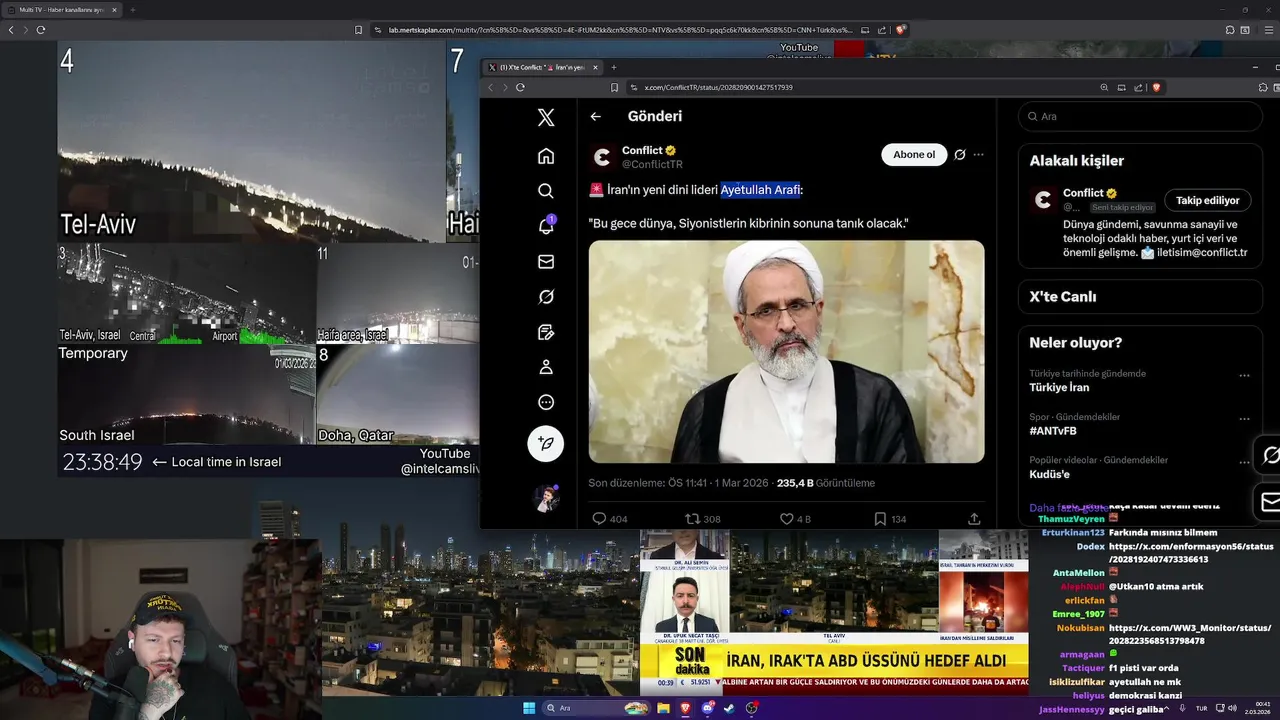The image size is (1280, 720).
Task: Share the post using share icon
Action: tap(974, 519)
